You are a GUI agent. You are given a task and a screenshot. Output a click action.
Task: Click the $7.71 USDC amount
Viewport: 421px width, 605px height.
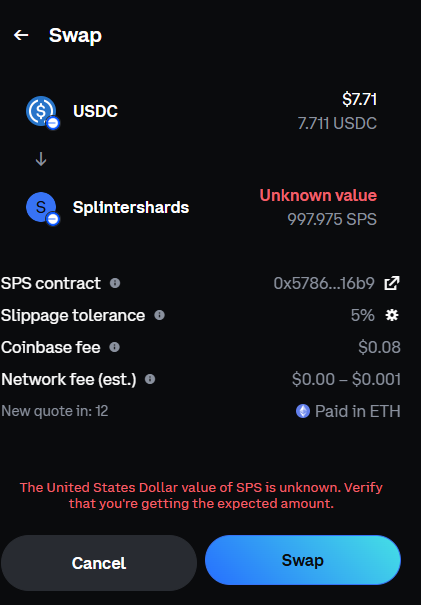[359, 99]
